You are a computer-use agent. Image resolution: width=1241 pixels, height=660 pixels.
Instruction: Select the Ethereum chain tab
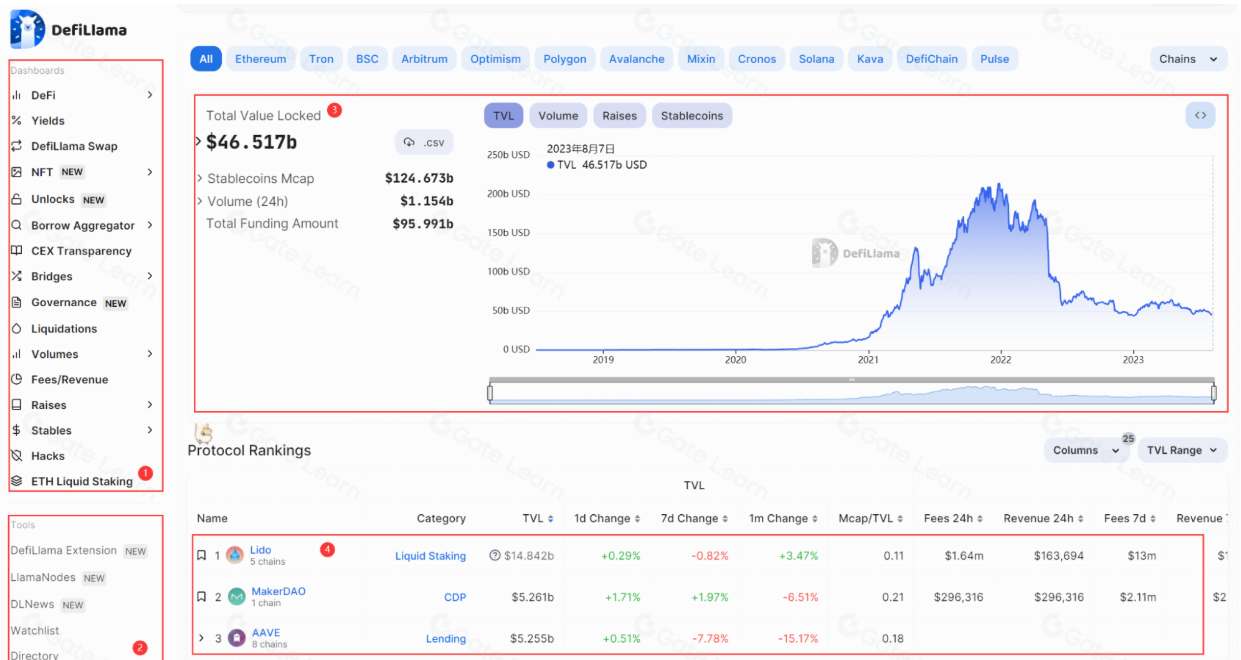click(260, 59)
